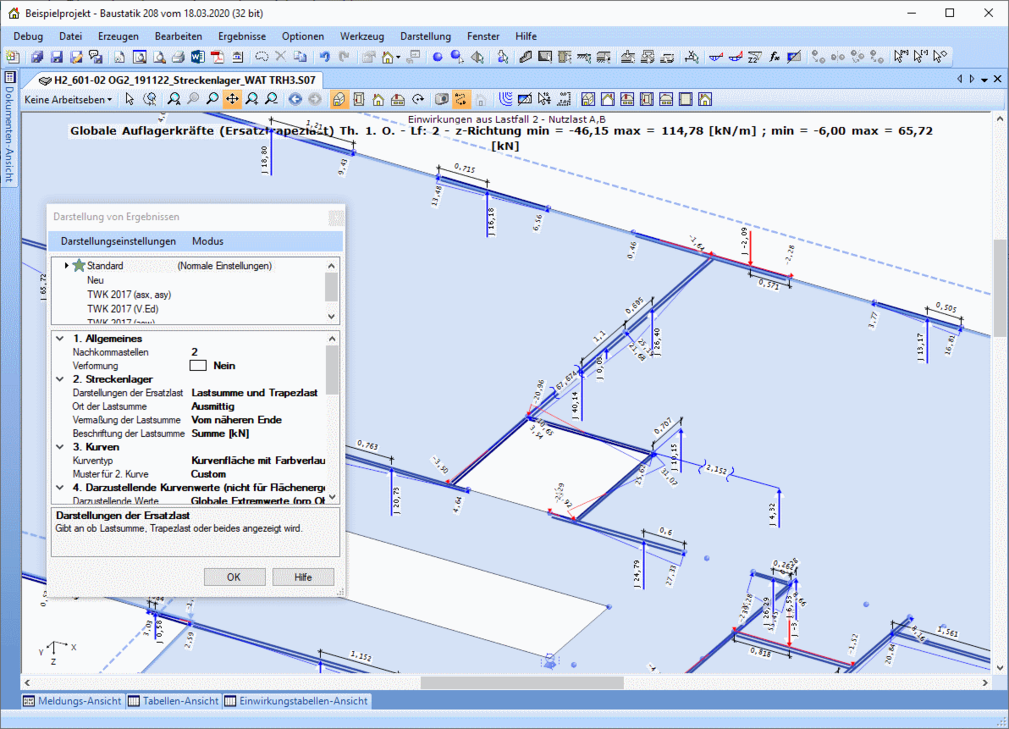The image size is (1009, 729).
Task: Collapse the 1. Allgemeines section
Action: pos(60,339)
